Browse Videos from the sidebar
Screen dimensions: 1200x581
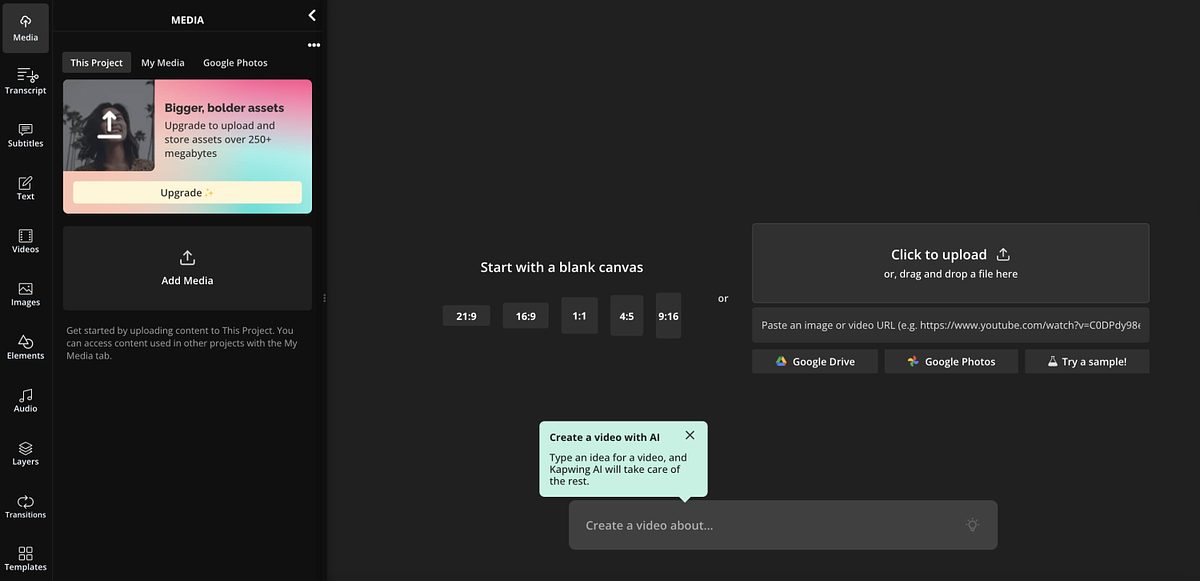(25, 241)
